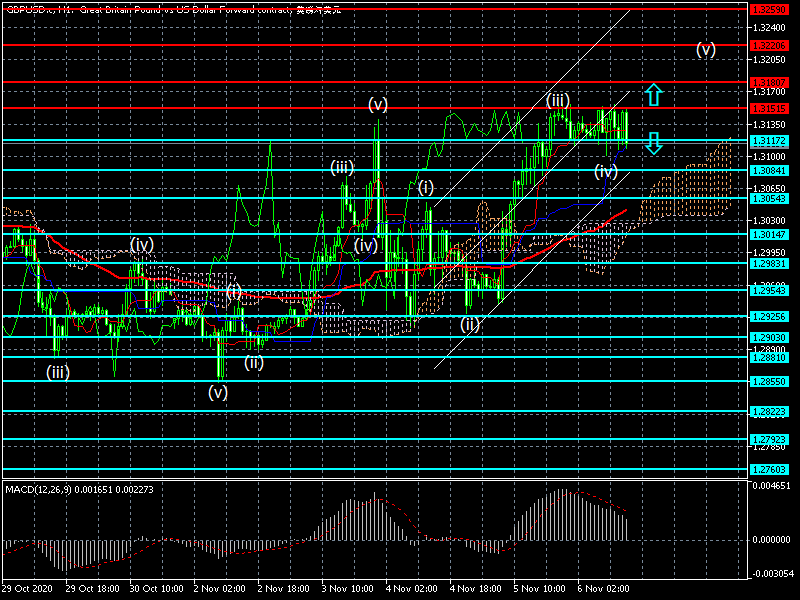Select the red price label 1.31807
800x600 pixels.
point(769,82)
